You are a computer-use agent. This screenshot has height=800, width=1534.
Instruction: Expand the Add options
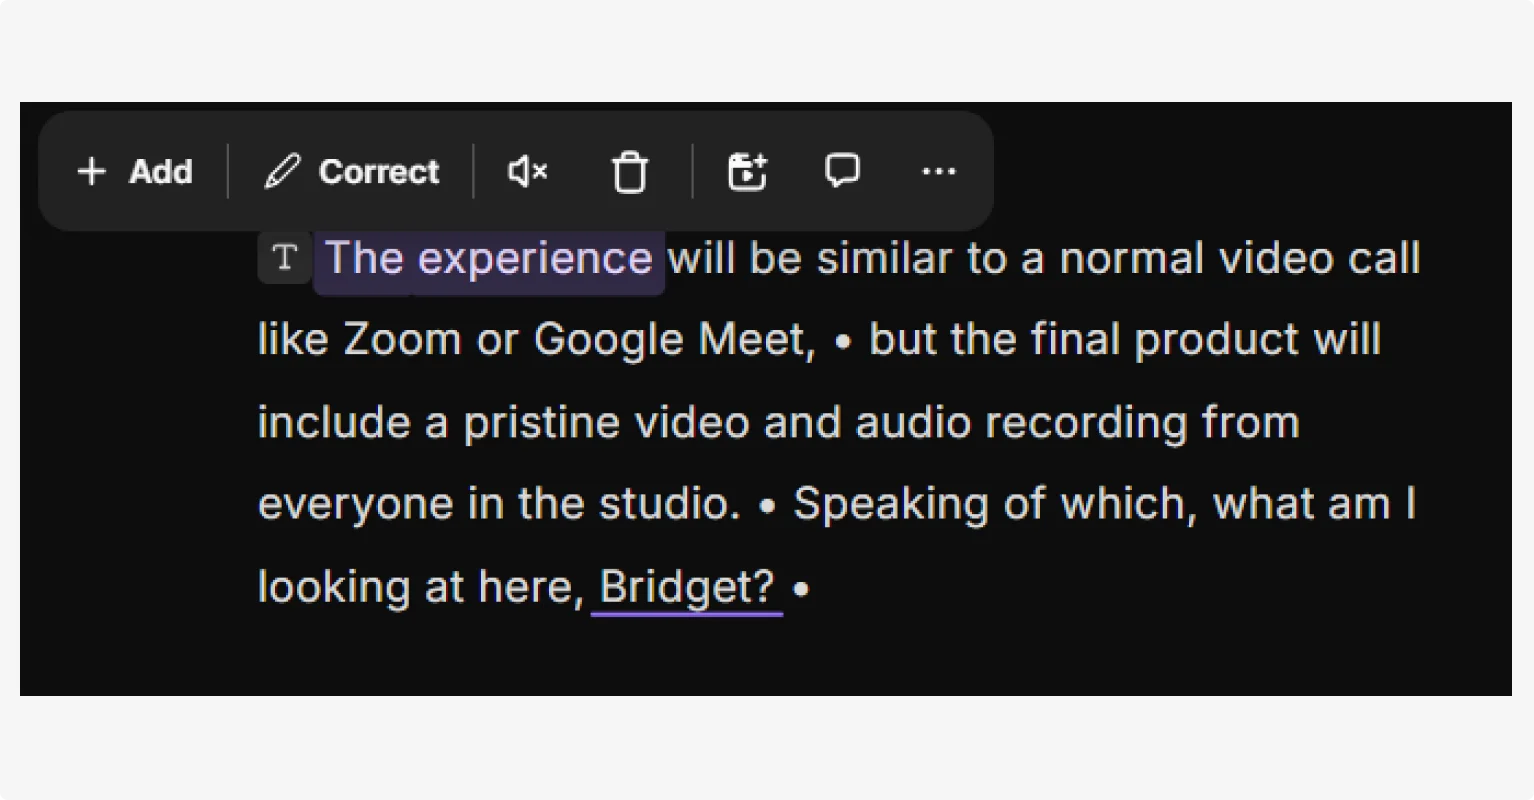point(135,171)
